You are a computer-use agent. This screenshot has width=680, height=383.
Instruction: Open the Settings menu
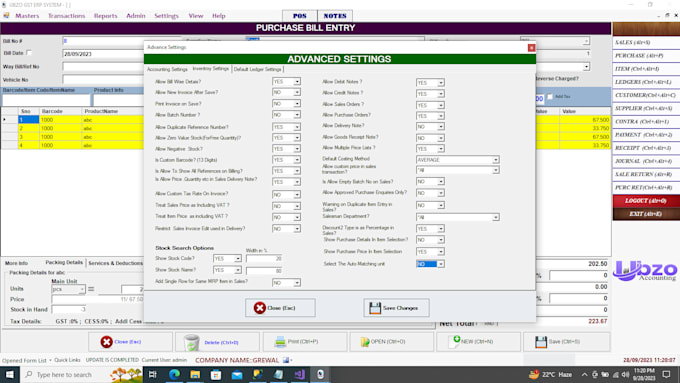tap(167, 16)
